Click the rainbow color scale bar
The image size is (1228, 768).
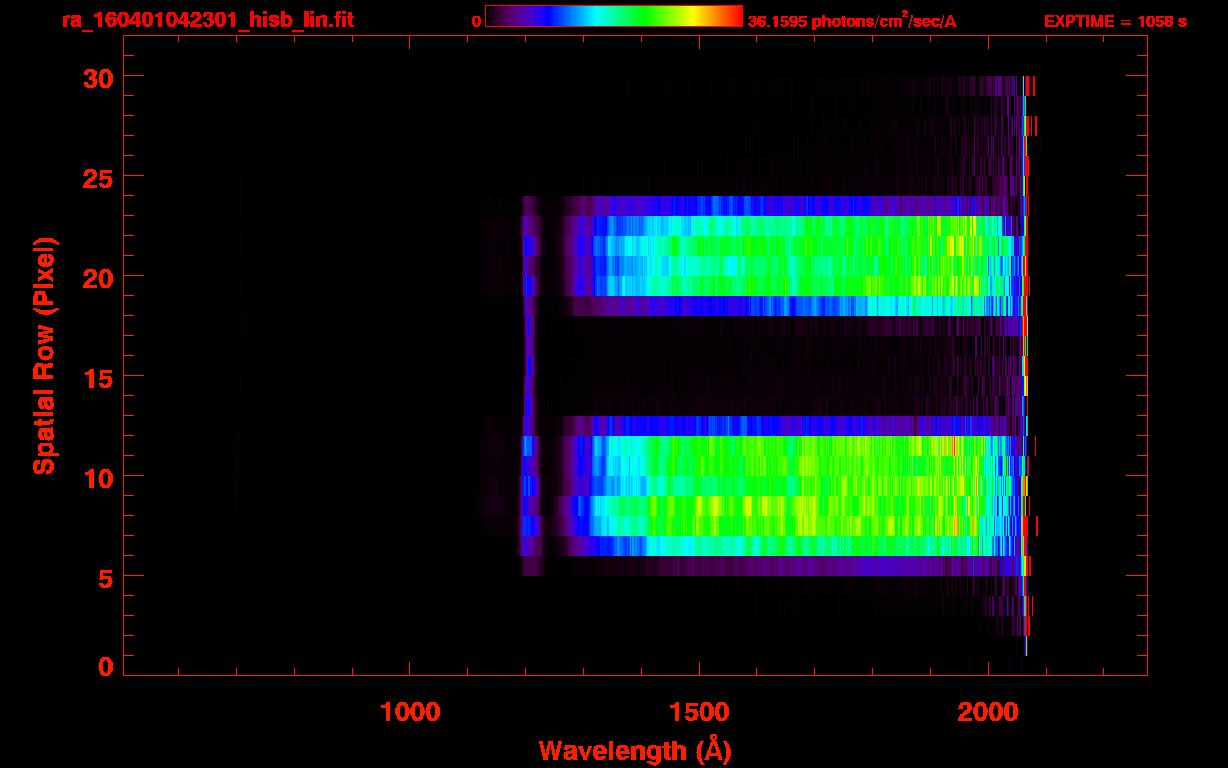(x=614, y=16)
